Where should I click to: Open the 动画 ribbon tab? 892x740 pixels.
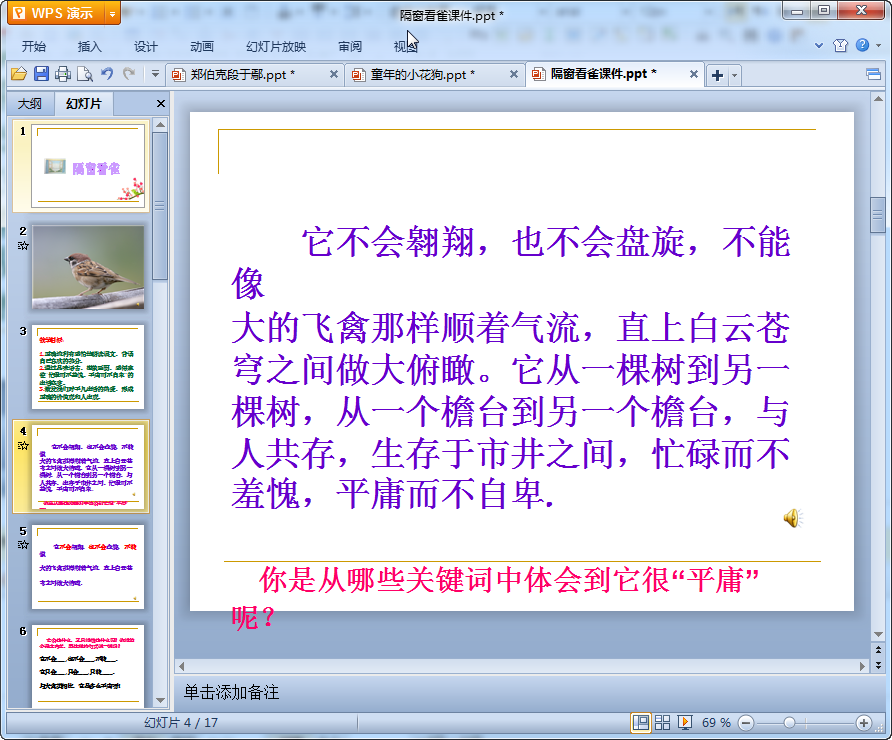[202, 47]
